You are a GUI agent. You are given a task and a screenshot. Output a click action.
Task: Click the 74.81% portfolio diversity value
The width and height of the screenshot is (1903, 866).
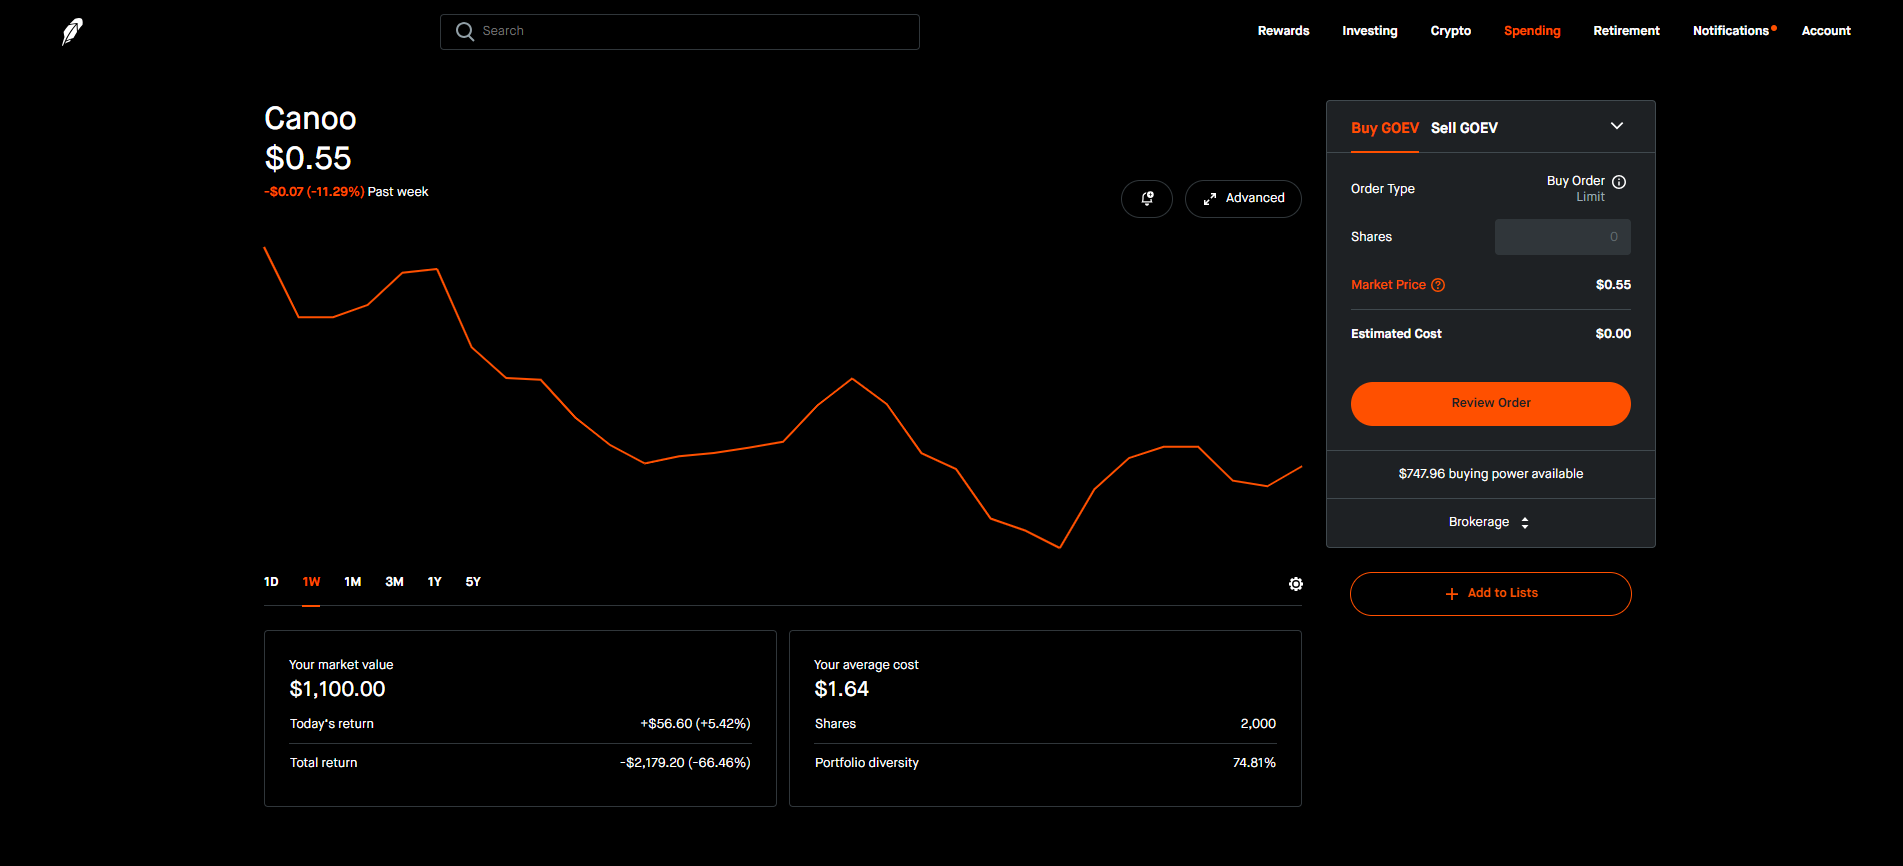[x=1254, y=763]
